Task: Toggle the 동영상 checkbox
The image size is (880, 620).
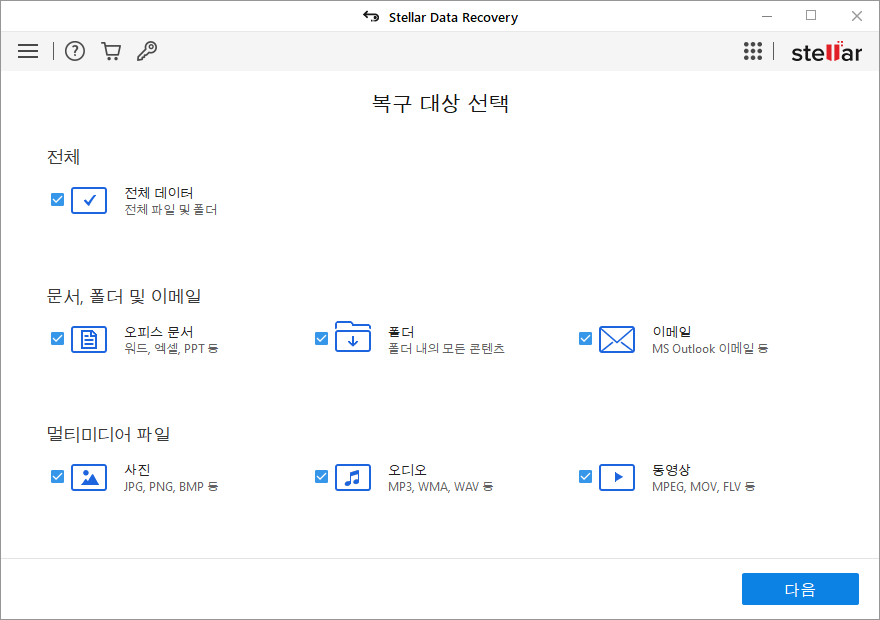Action: (x=585, y=476)
